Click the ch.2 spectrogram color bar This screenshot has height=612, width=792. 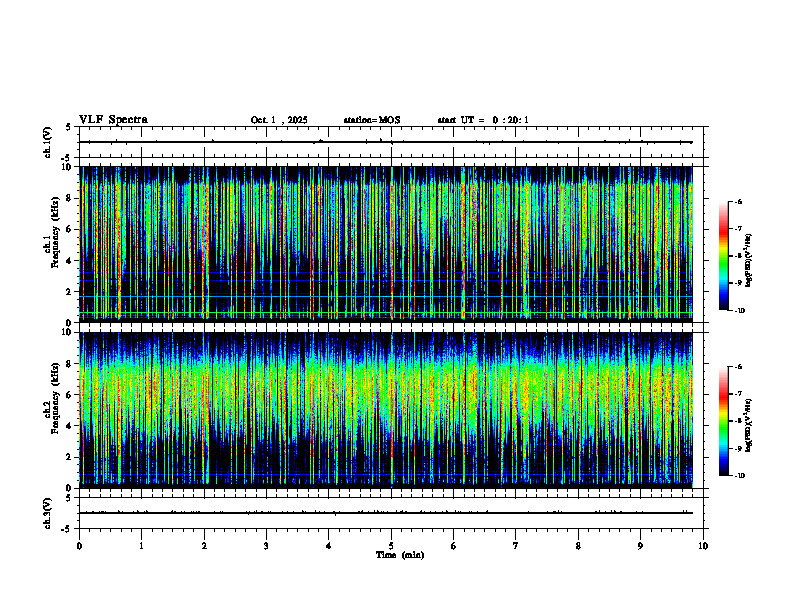[723, 421]
